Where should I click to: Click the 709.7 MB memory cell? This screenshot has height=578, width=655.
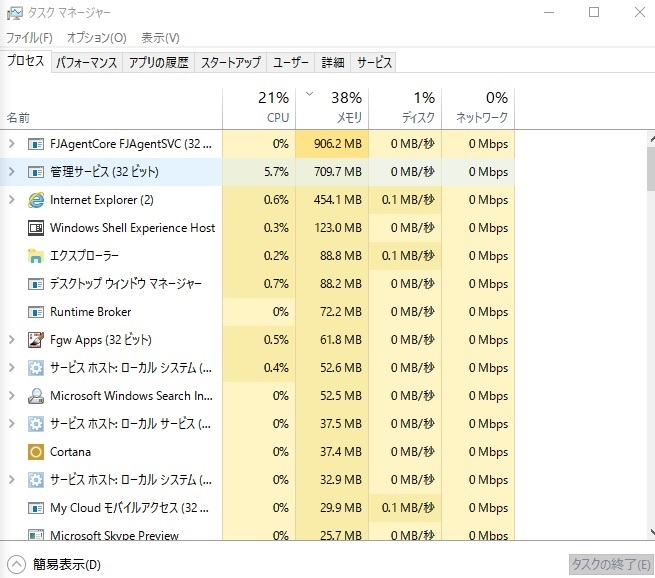(332, 172)
